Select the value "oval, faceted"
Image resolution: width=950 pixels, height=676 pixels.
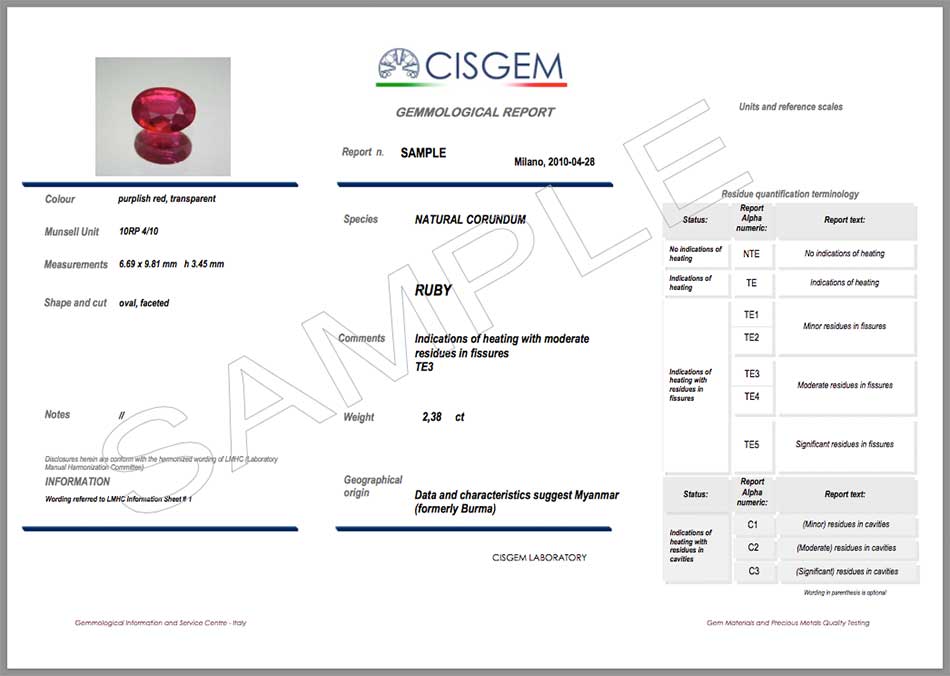pos(144,303)
